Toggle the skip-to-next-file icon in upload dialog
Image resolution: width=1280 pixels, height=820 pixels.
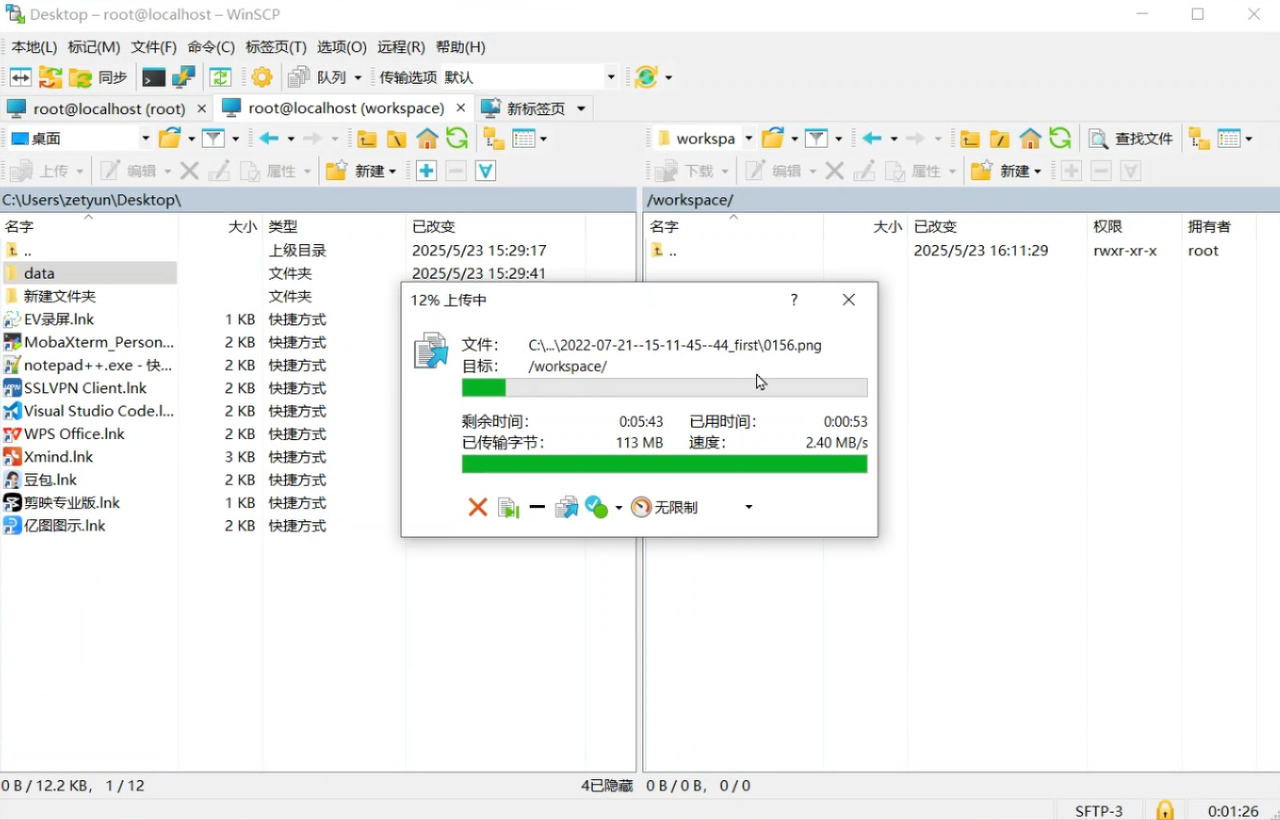[509, 508]
